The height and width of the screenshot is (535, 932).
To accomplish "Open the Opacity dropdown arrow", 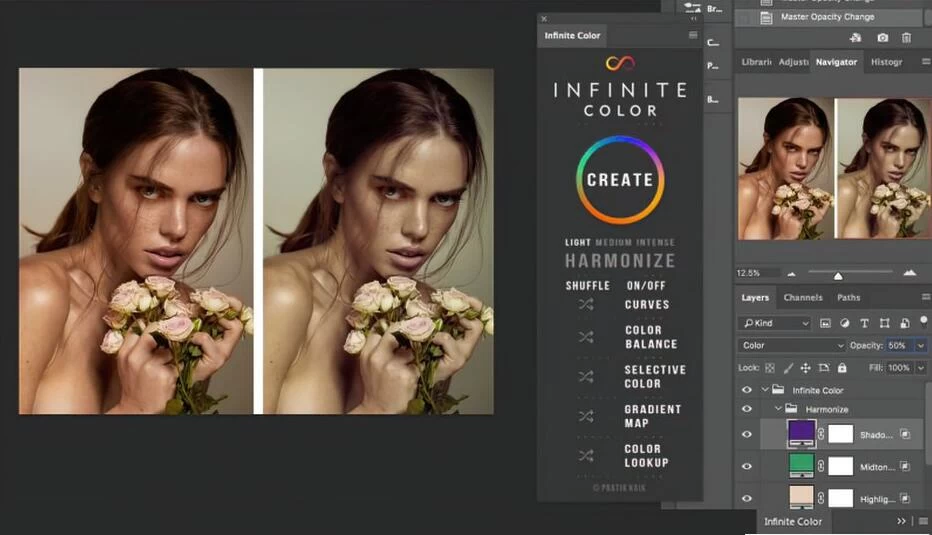I will point(920,345).
